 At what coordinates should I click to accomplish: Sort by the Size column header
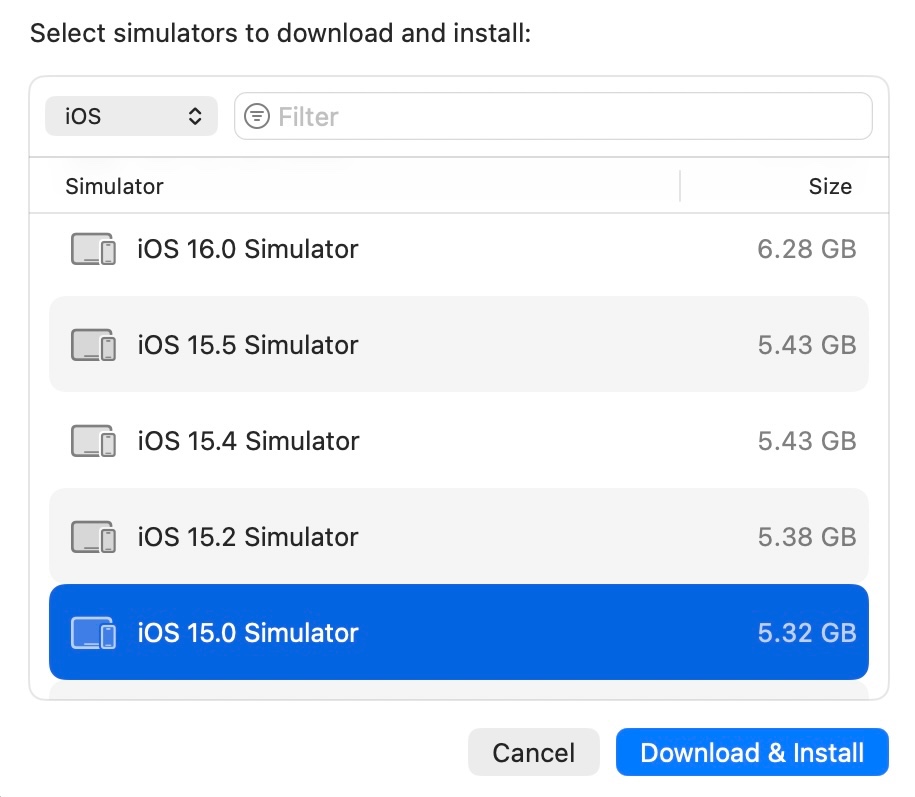[830, 186]
